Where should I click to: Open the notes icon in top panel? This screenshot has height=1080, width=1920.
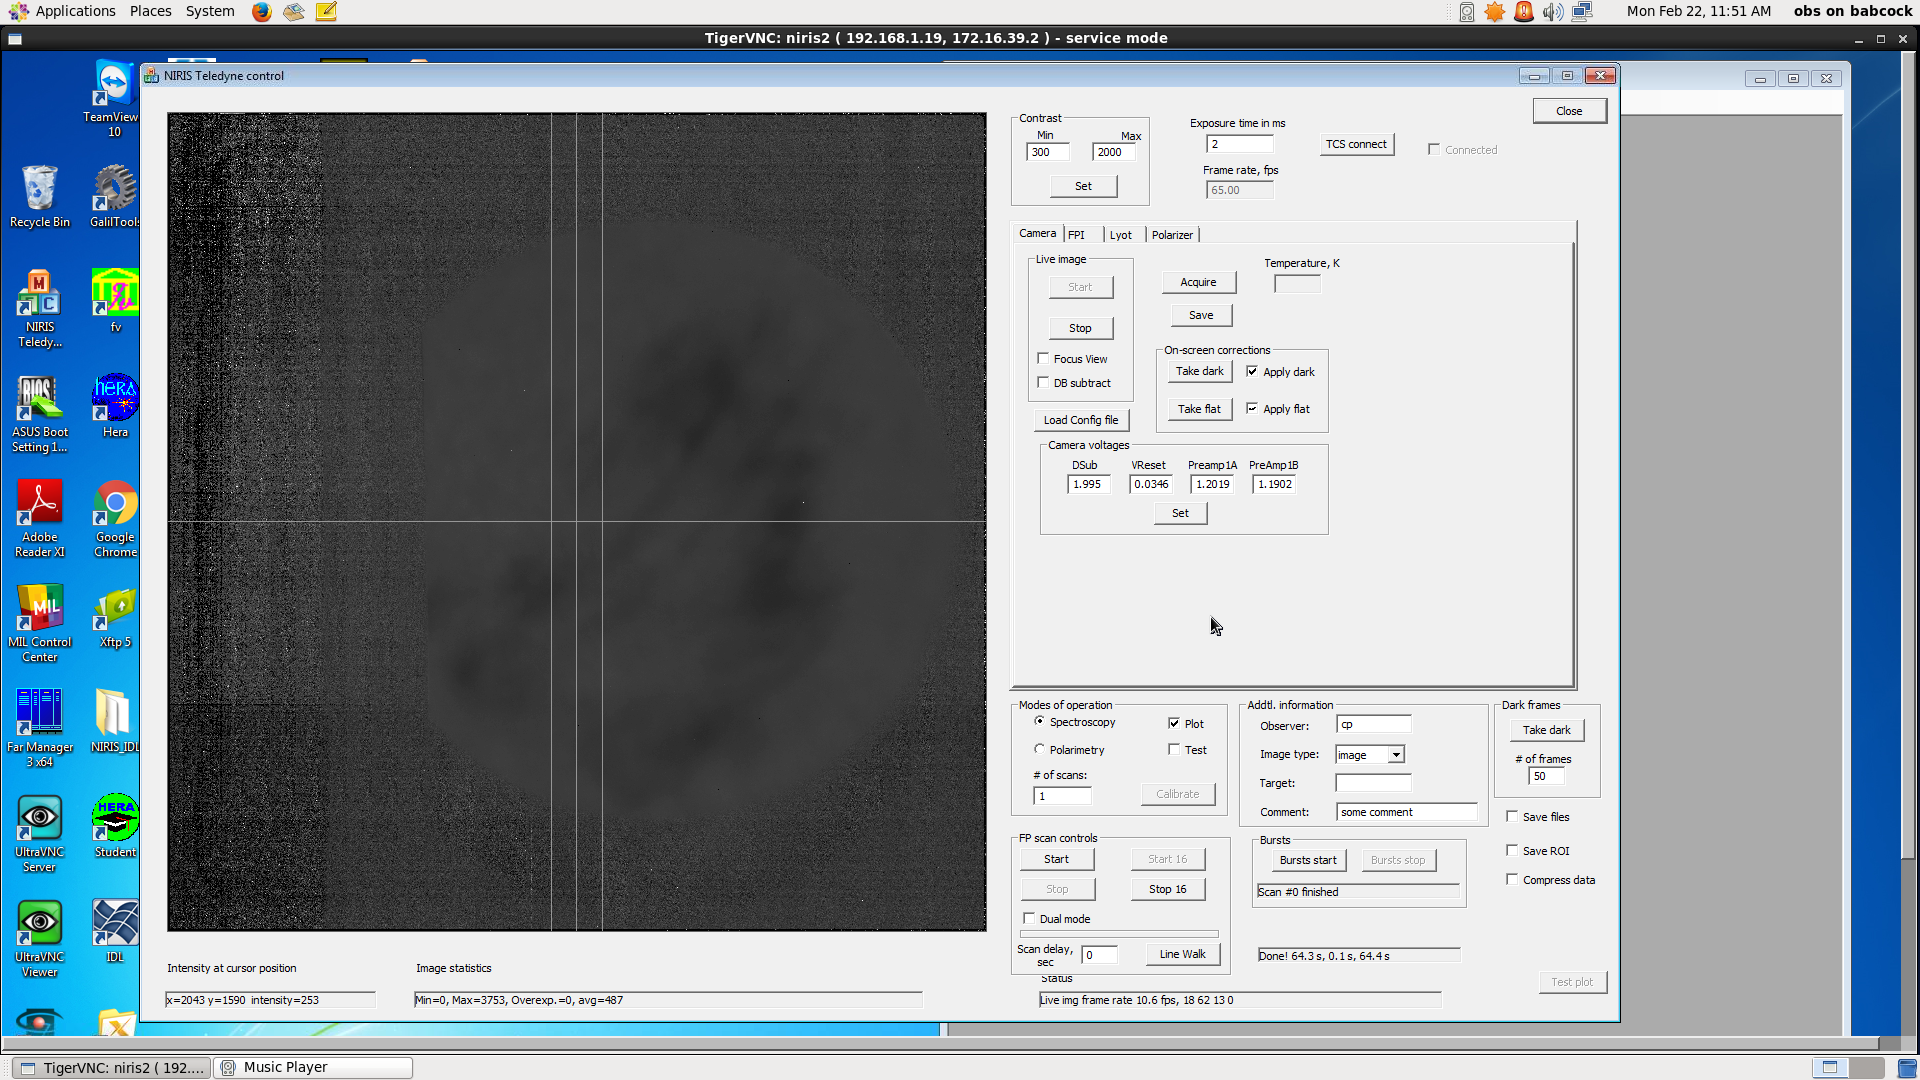point(326,12)
